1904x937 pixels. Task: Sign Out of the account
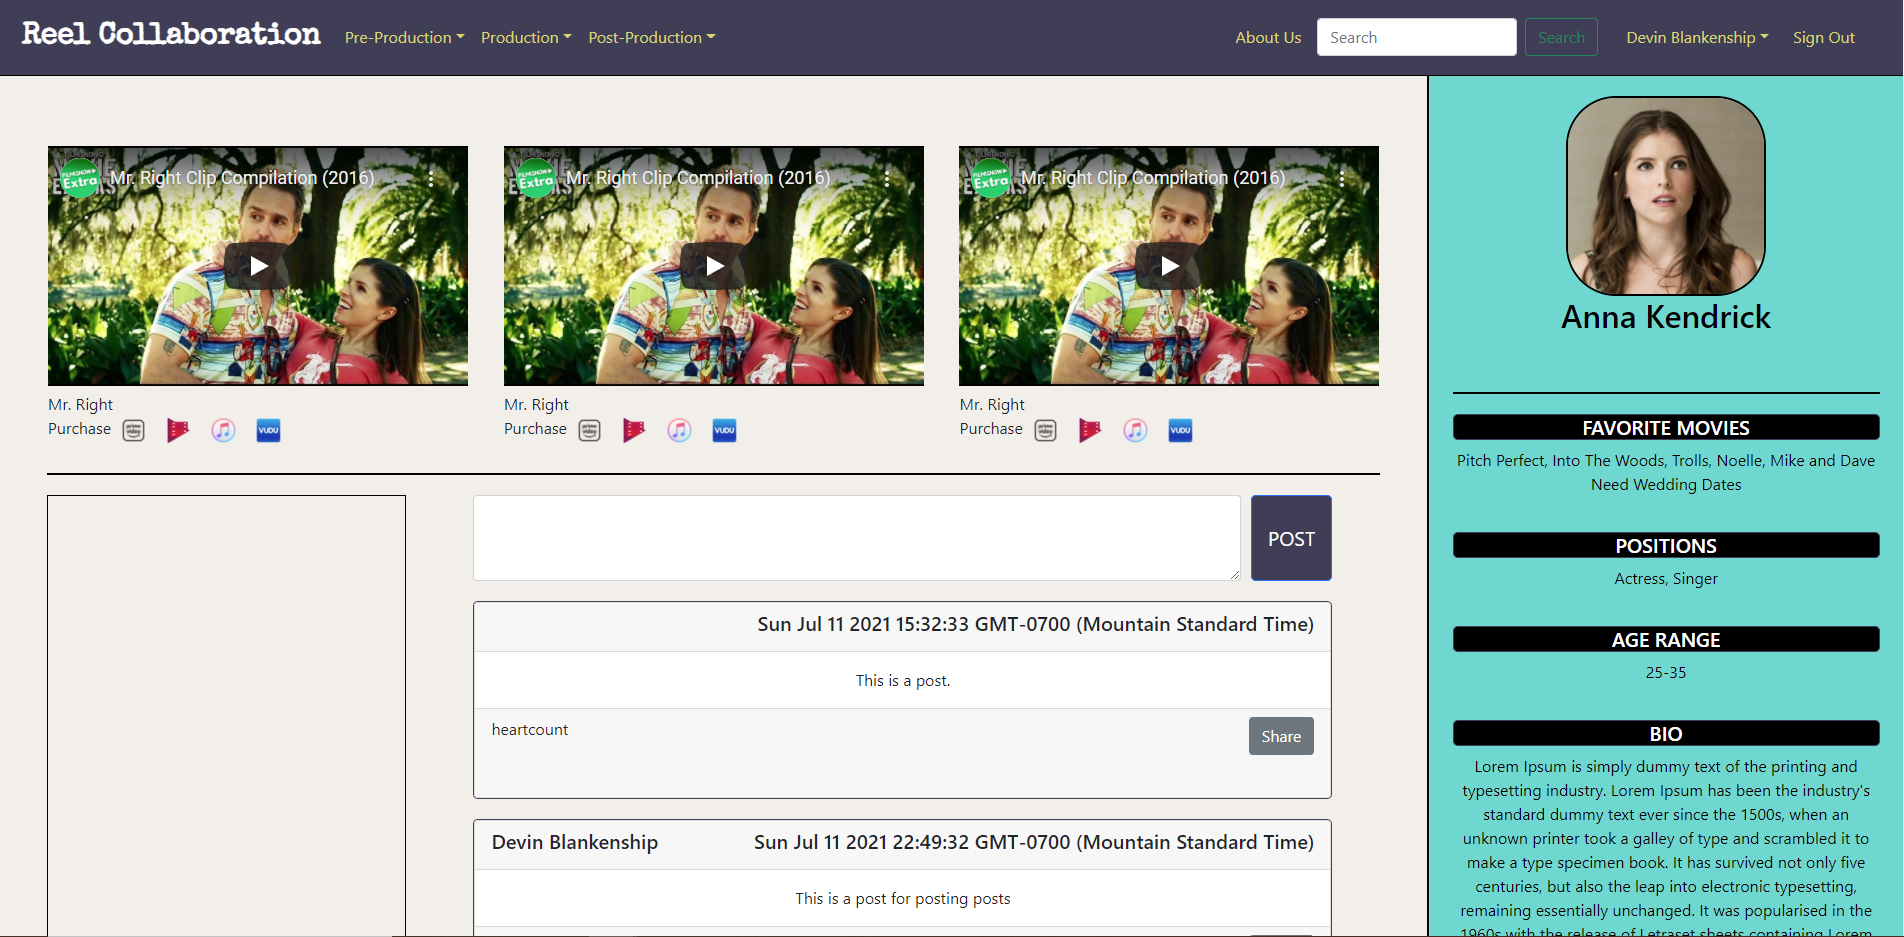point(1823,37)
